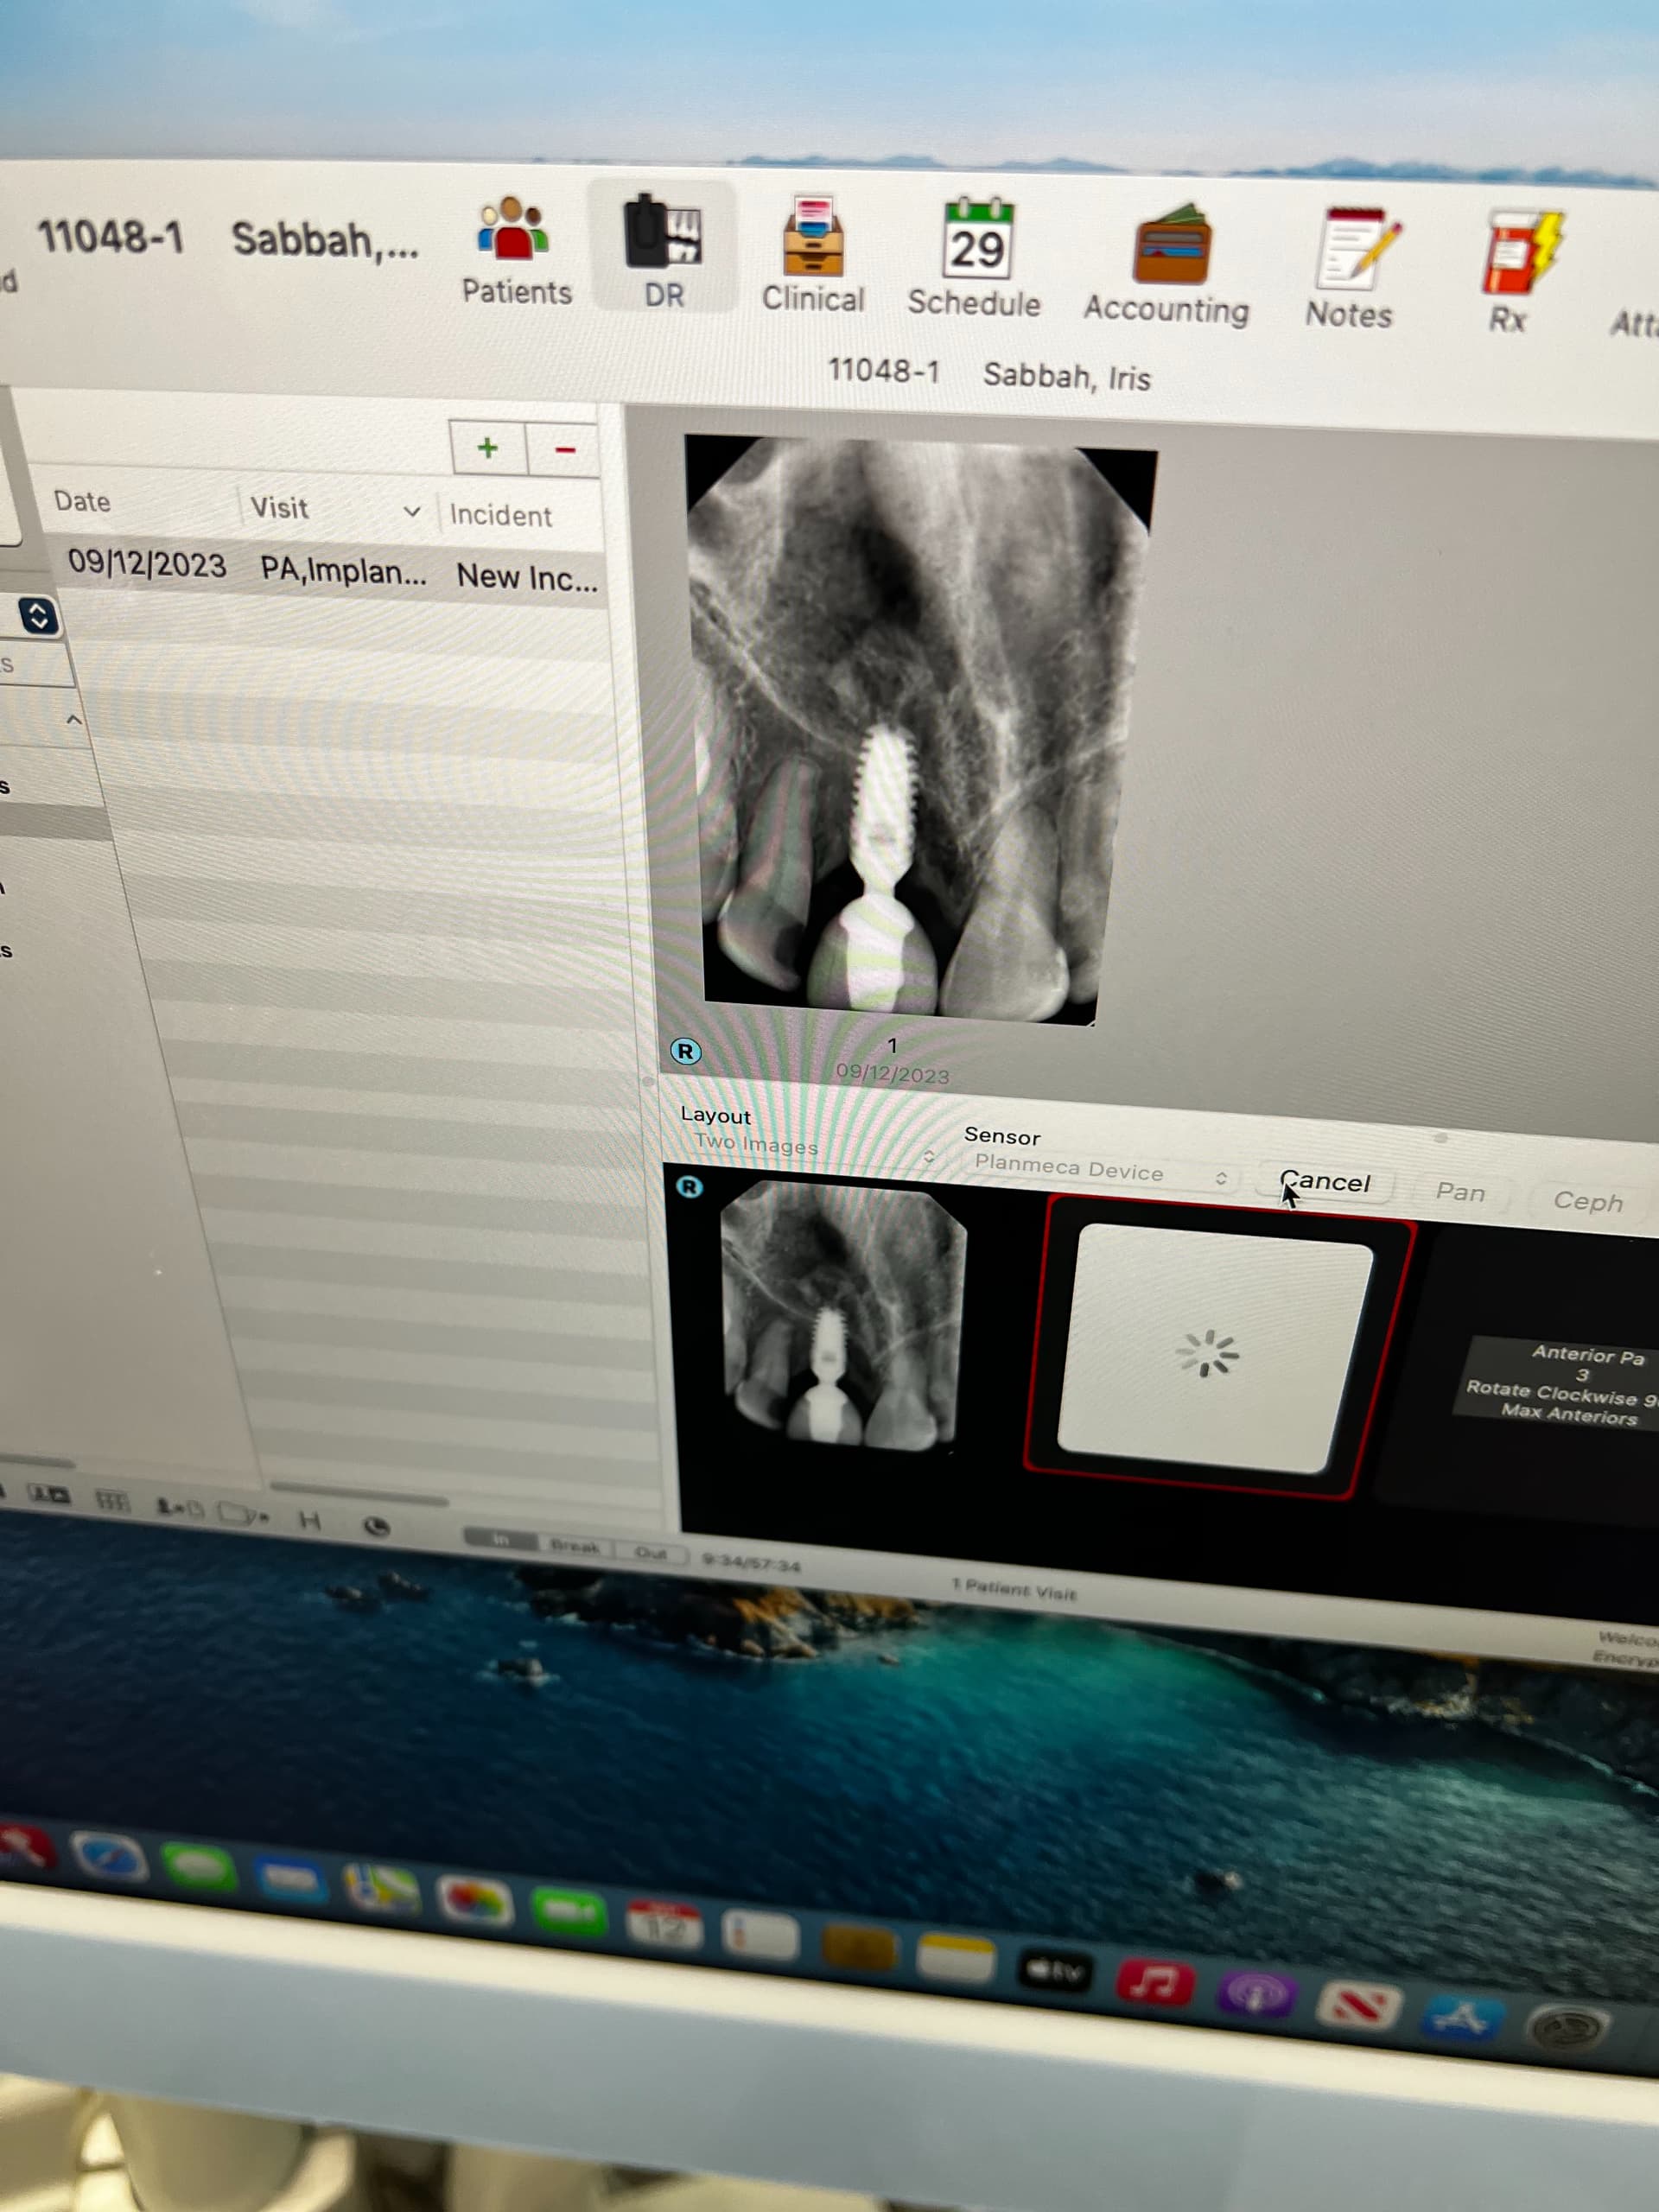This screenshot has height=2212, width=1659.
Task: Set time clock status to In
Action: pos(502,1540)
